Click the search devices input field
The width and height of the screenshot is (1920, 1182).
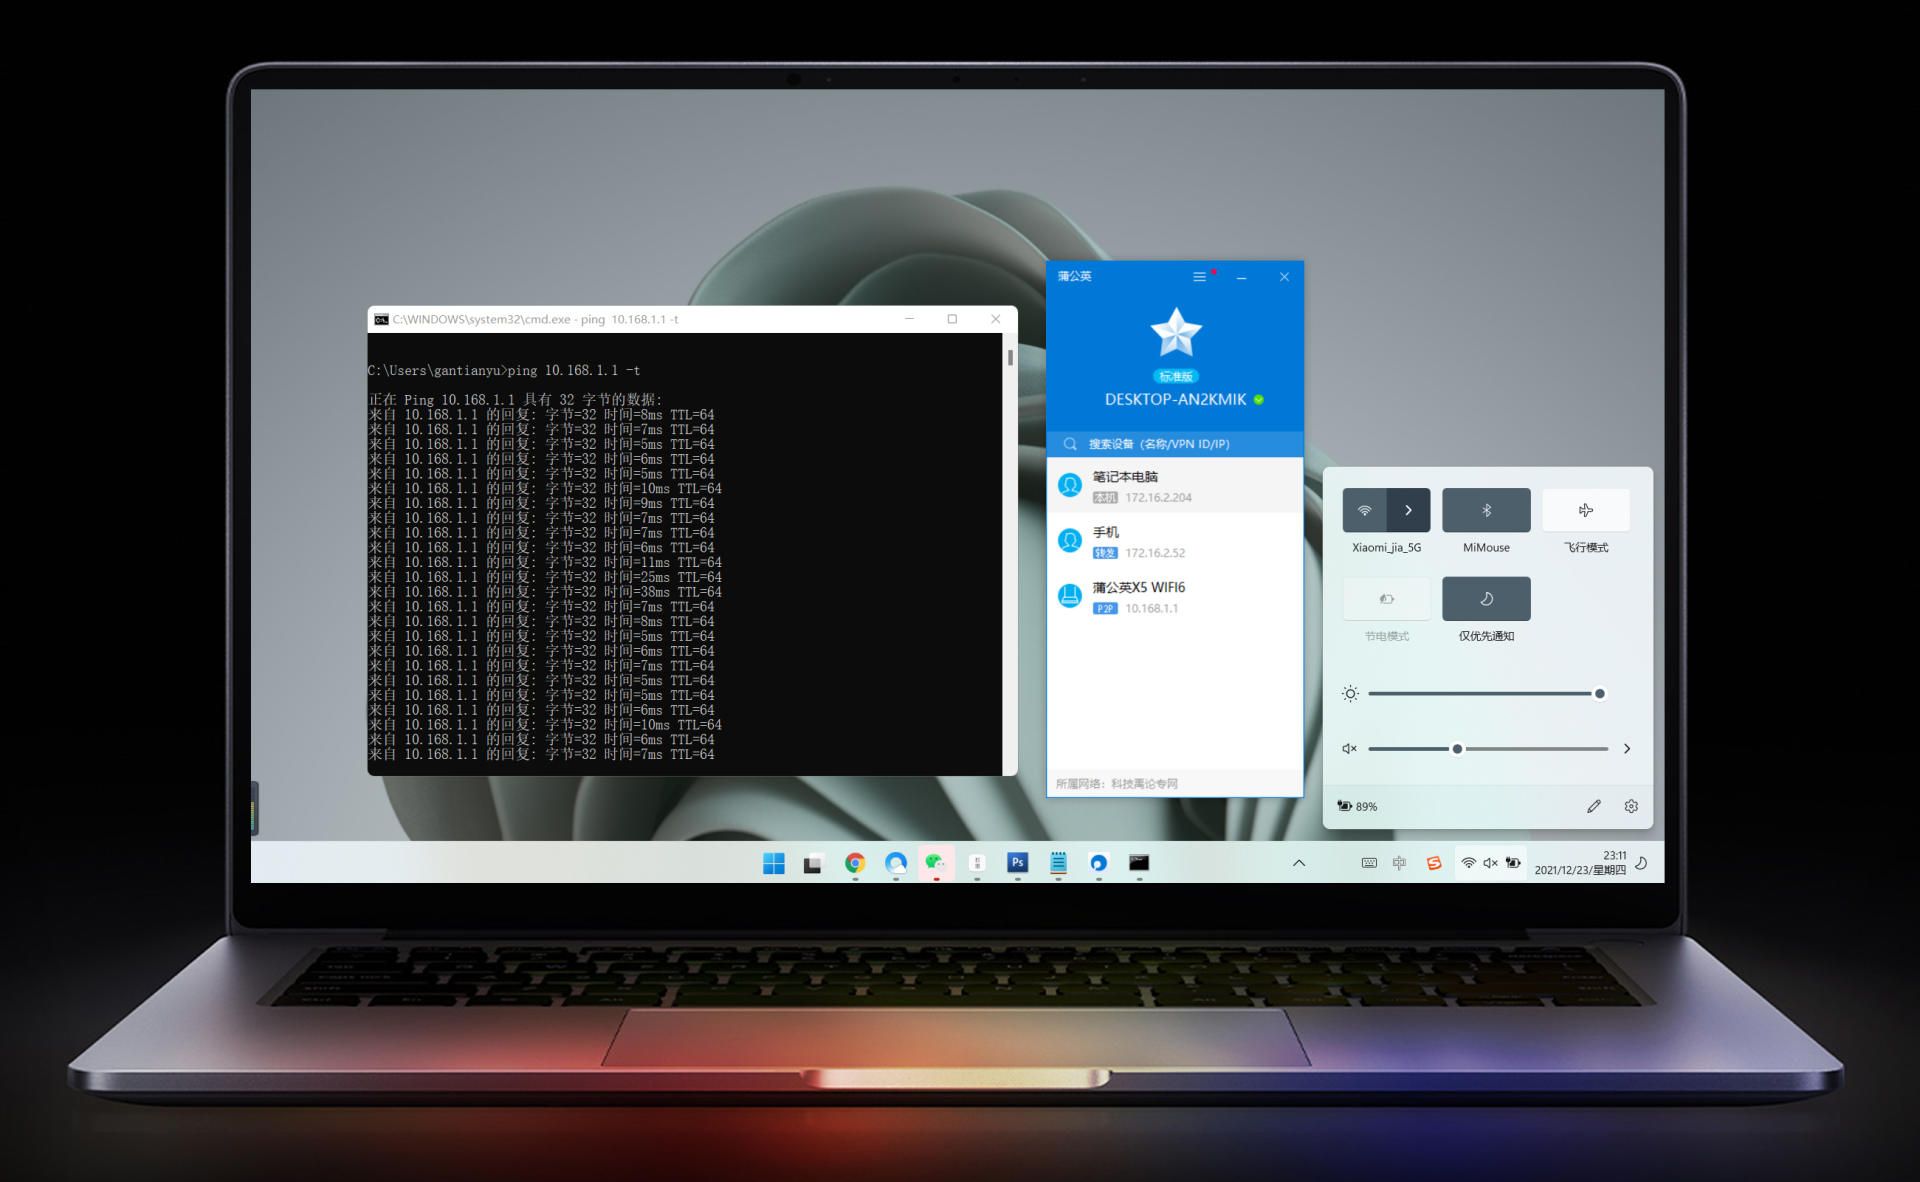[1175, 444]
